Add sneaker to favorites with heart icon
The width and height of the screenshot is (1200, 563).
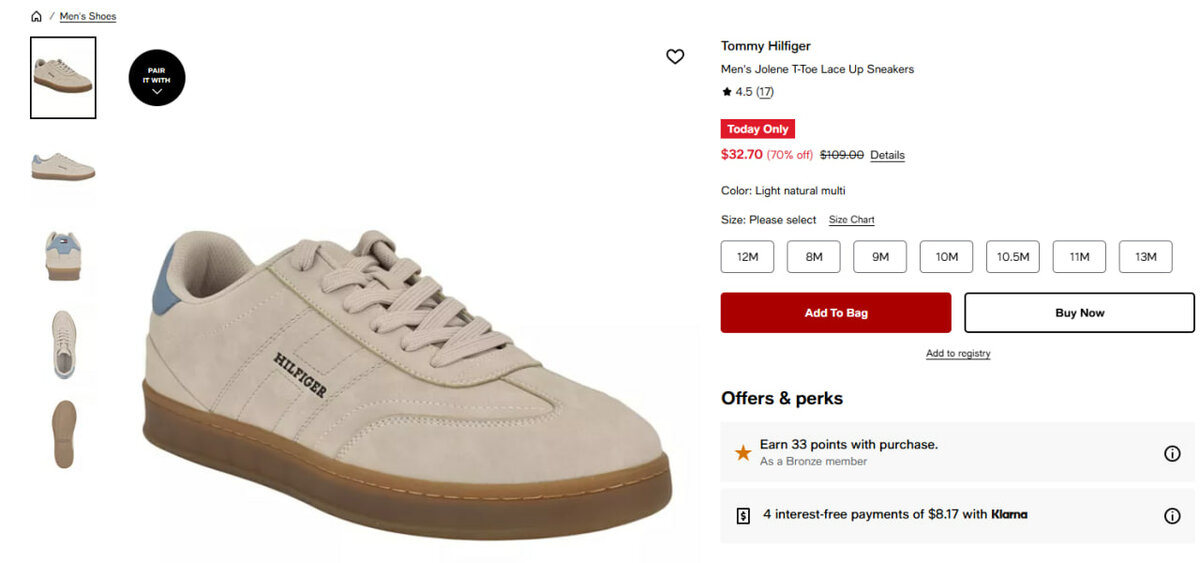675,57
